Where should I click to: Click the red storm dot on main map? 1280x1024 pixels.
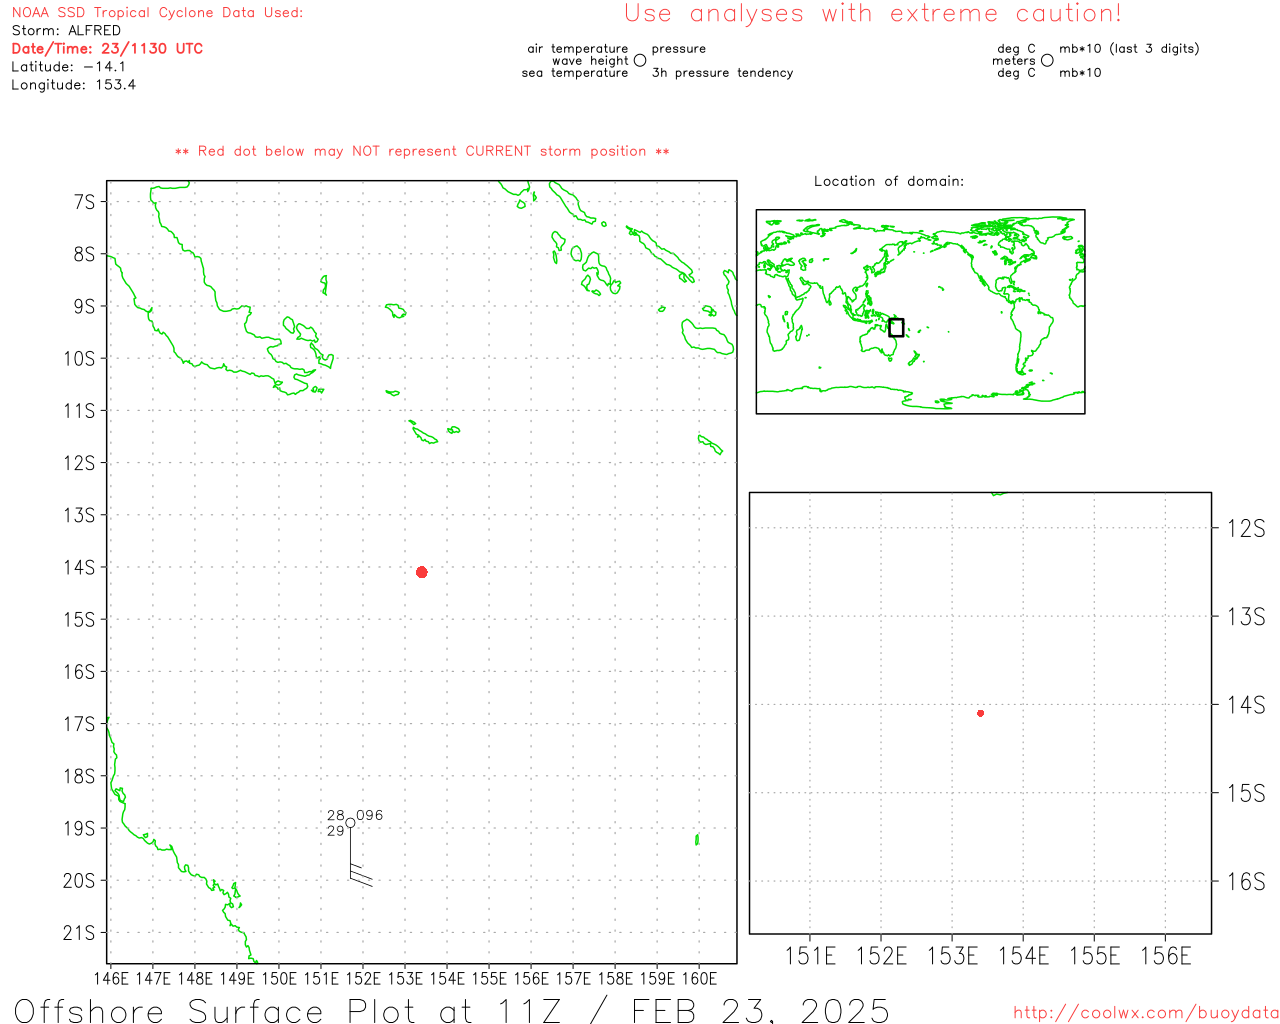tap(421, 572)
